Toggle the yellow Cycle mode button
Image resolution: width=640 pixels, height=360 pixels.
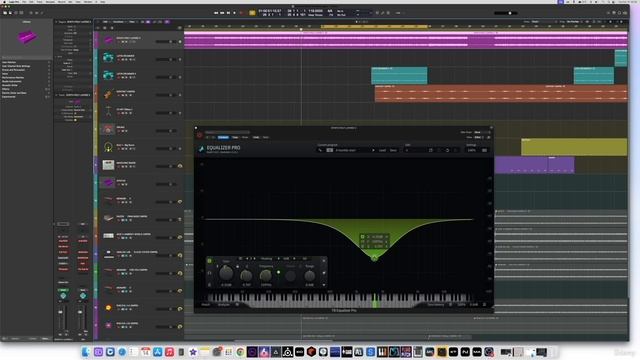pyautogui.click(x=252, y=13)
